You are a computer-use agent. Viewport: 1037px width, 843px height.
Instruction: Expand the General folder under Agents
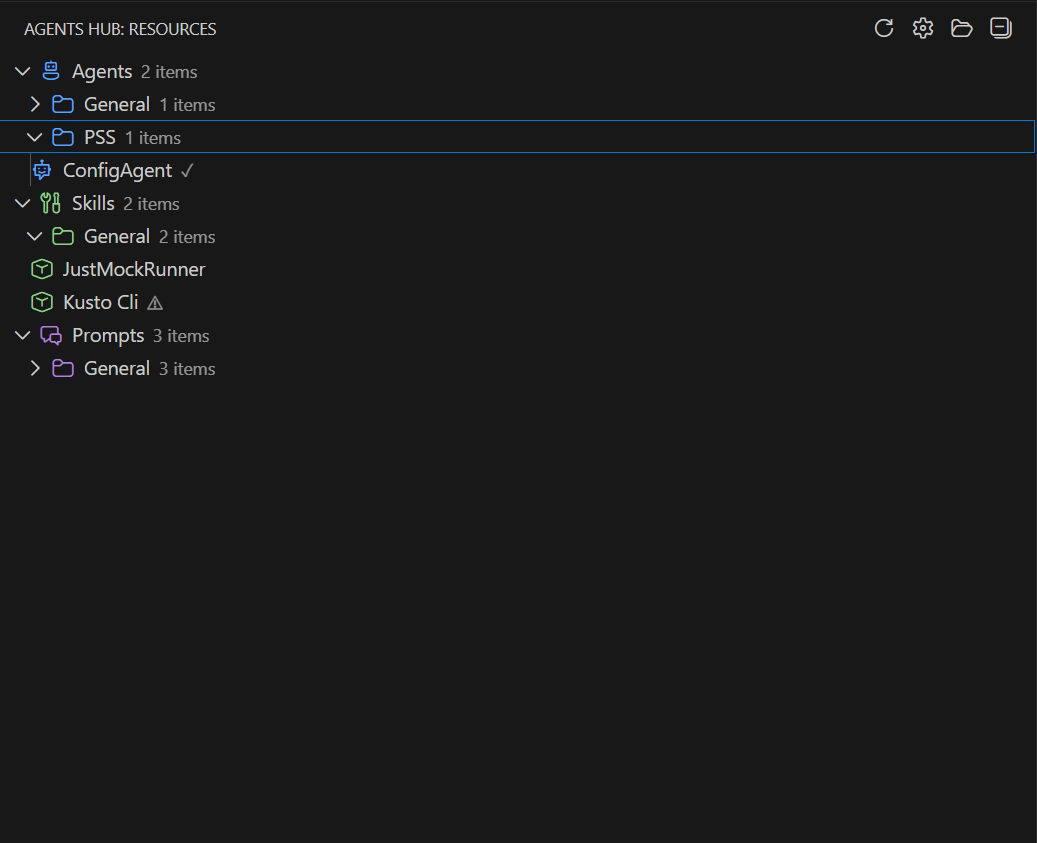pos(35,104)
